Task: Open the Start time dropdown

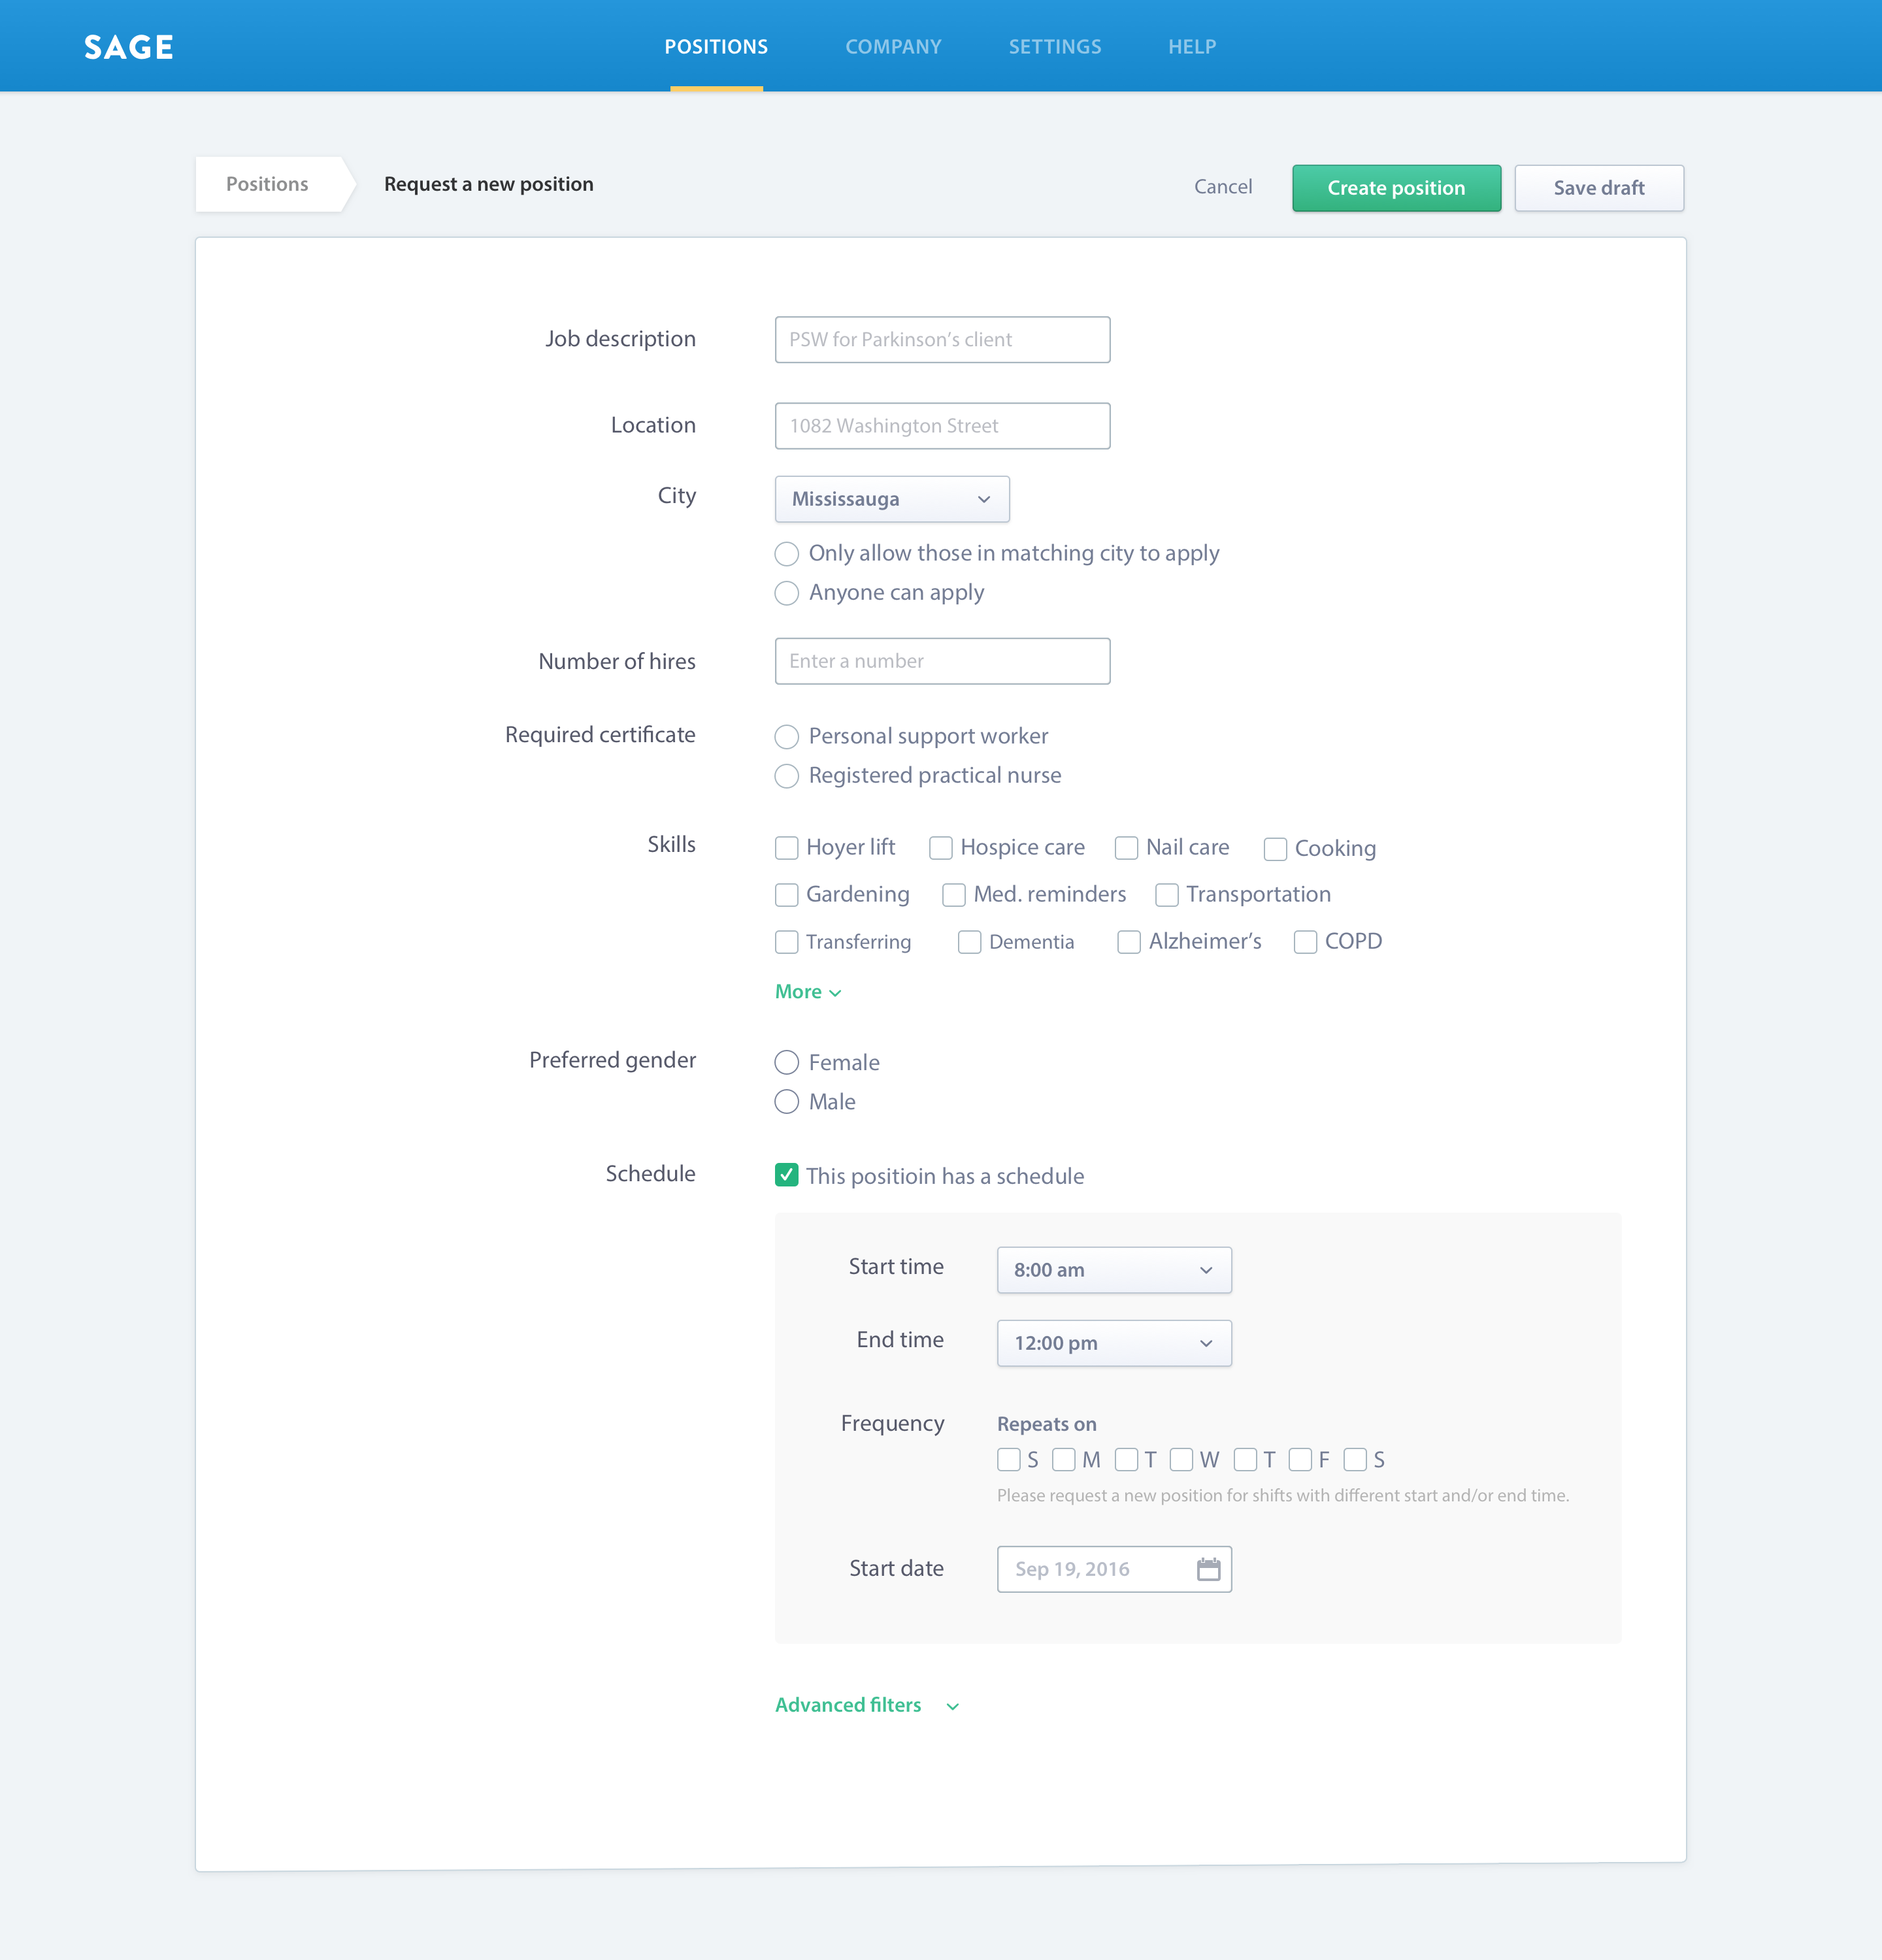Action: [x=1114, y=1270]
